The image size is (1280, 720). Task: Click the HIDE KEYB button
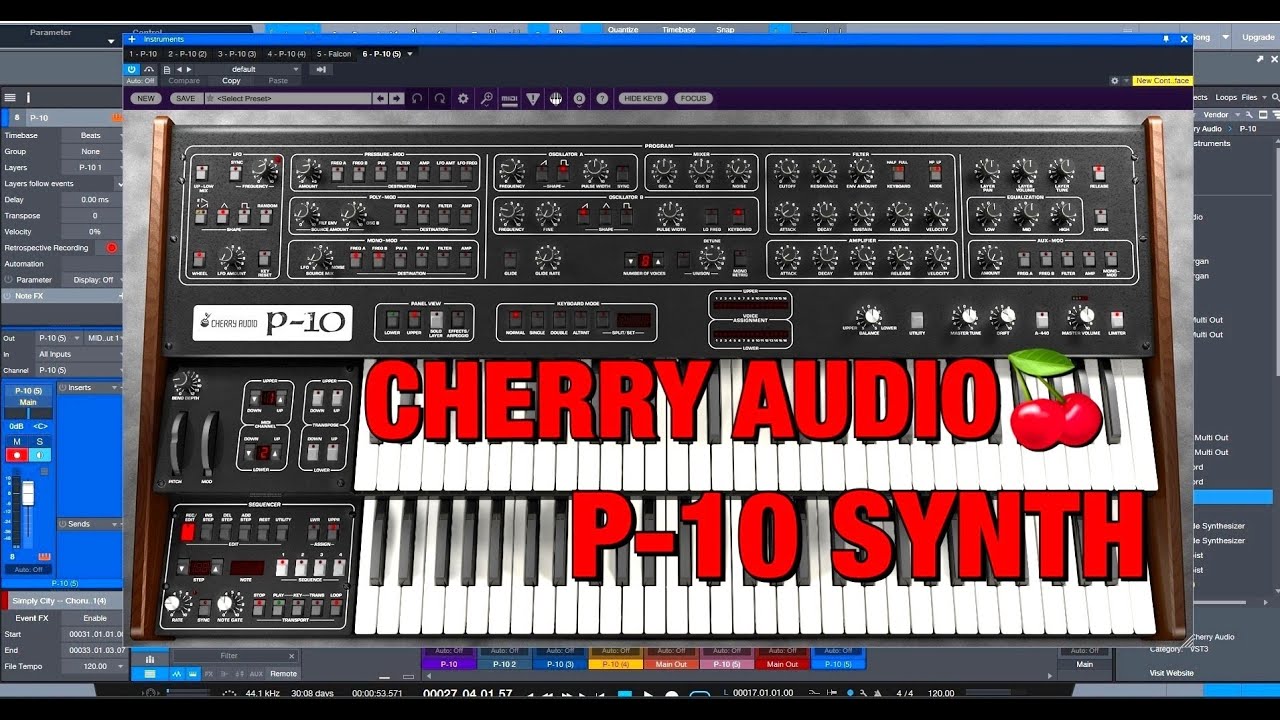point(643,98)
